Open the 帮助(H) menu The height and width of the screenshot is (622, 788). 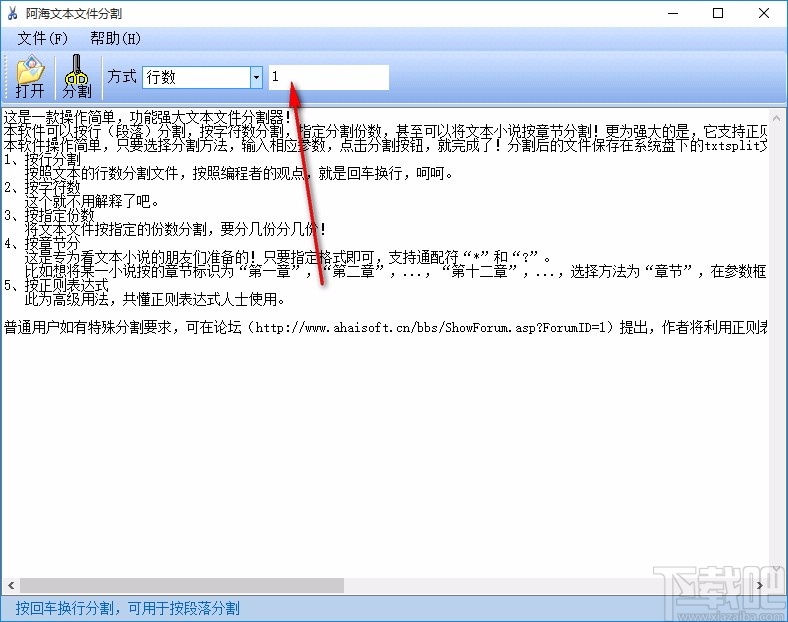pyautogui.click(x=116, y=38)
